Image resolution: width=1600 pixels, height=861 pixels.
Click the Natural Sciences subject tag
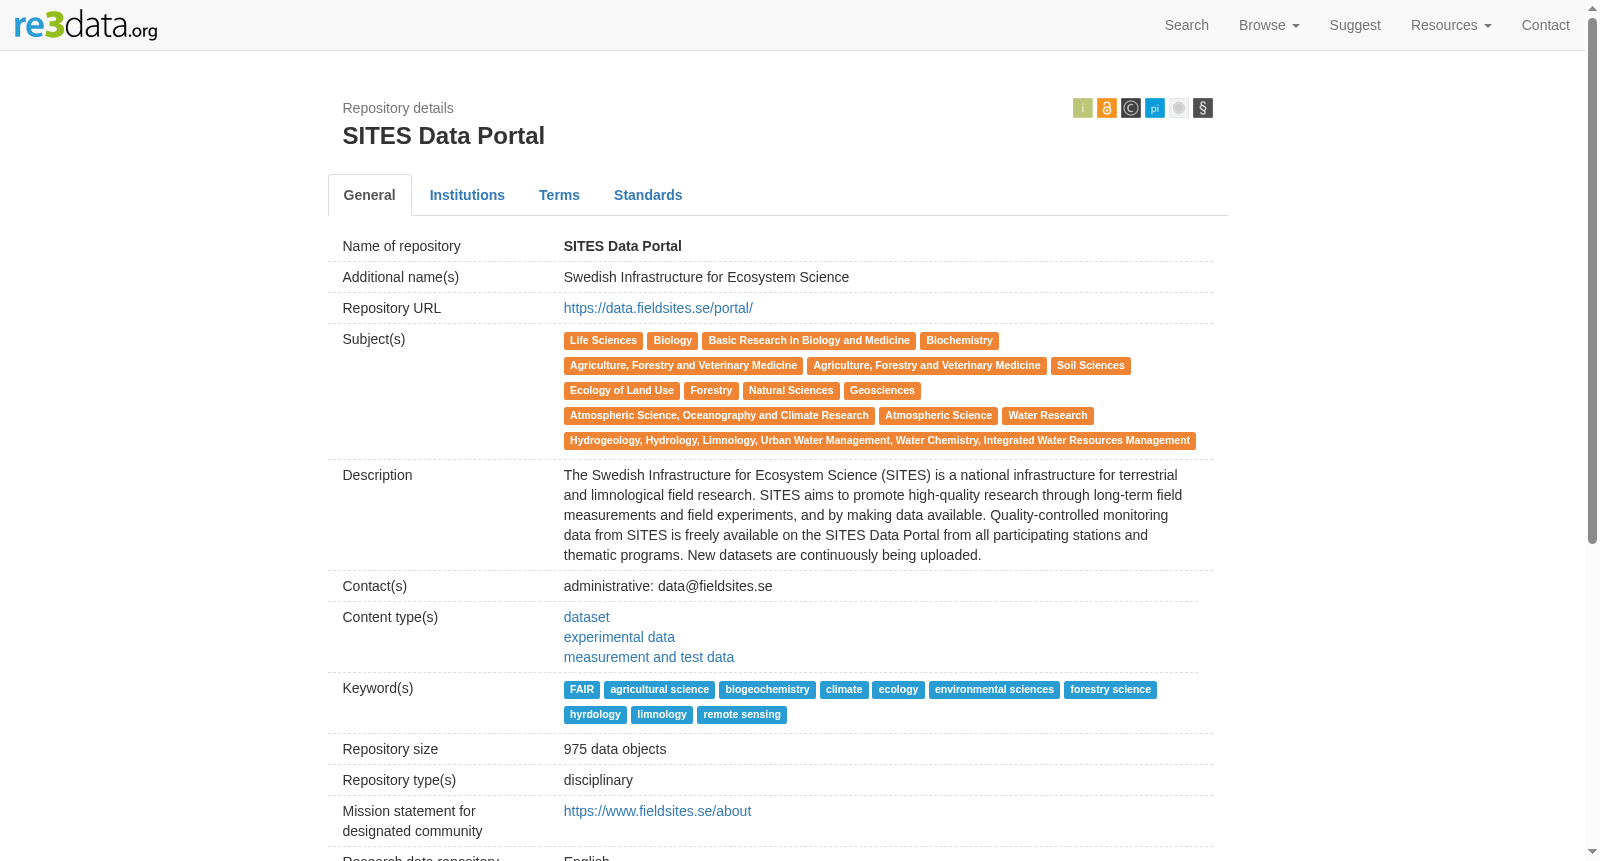pos(791,391)
